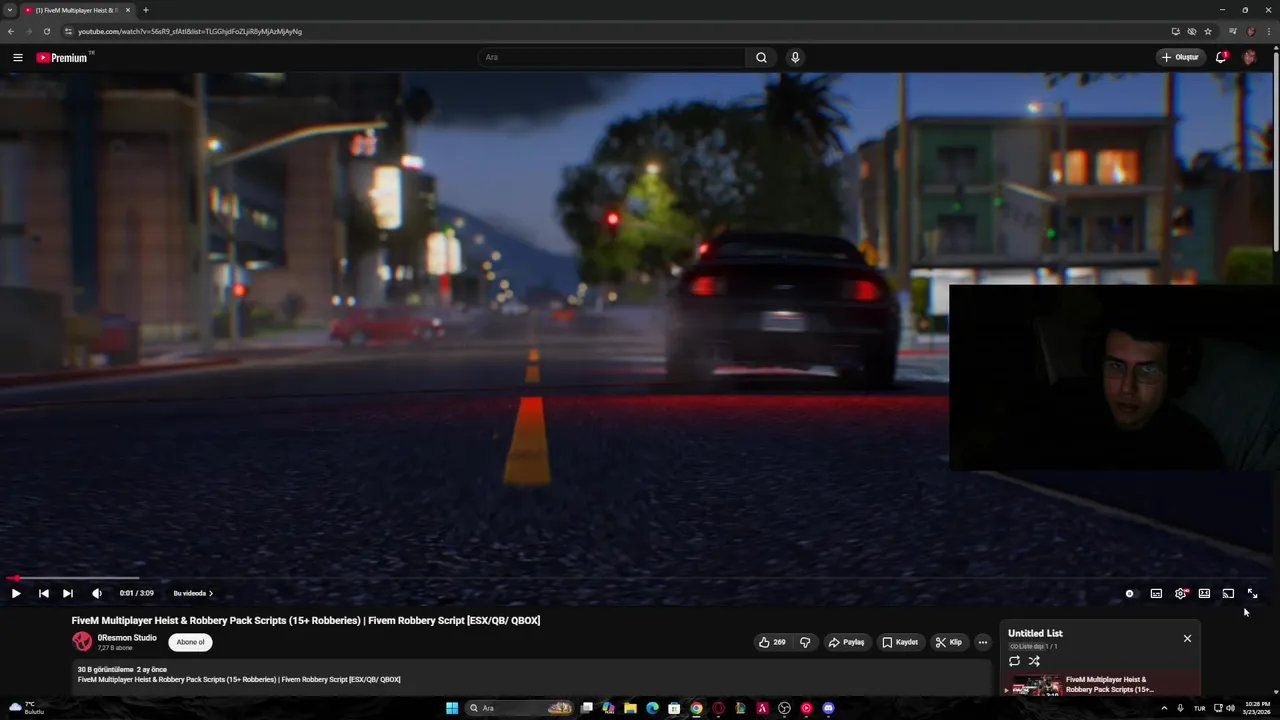Viewport: 1280px width, 720px height.
Task: Open the 0Resmon Studio channel link
Action: [x=127, y=638]
